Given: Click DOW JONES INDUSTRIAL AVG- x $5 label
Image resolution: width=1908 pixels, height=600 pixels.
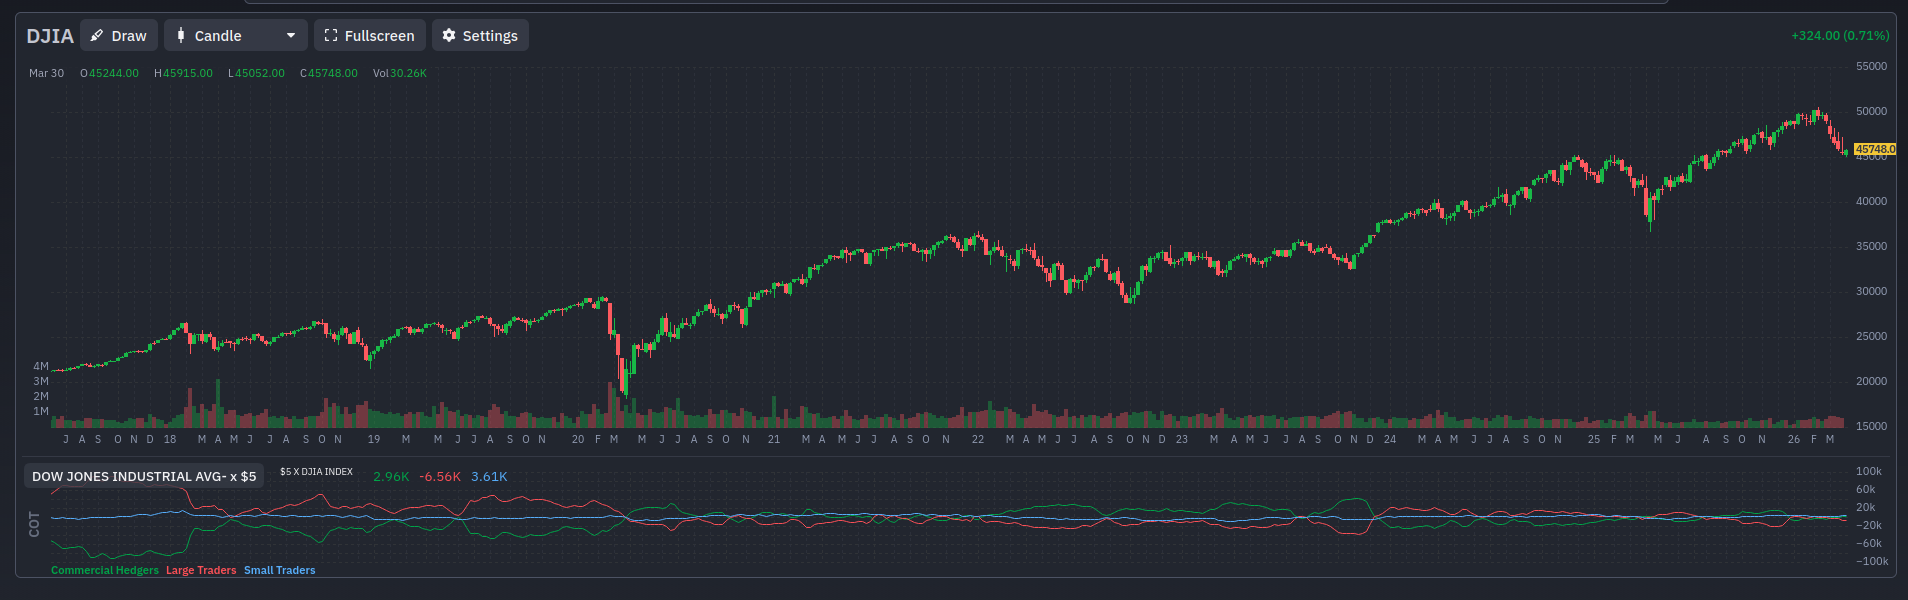Looking at the screenshot, I should click(144, 476).
